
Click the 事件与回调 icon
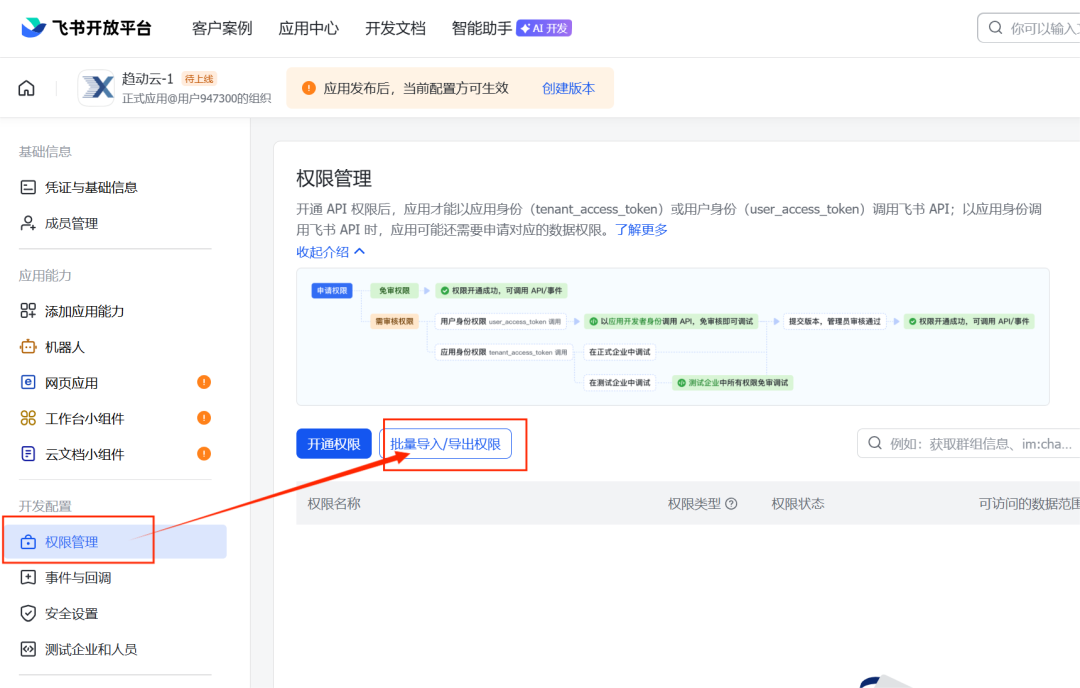[x=28, y=577]
